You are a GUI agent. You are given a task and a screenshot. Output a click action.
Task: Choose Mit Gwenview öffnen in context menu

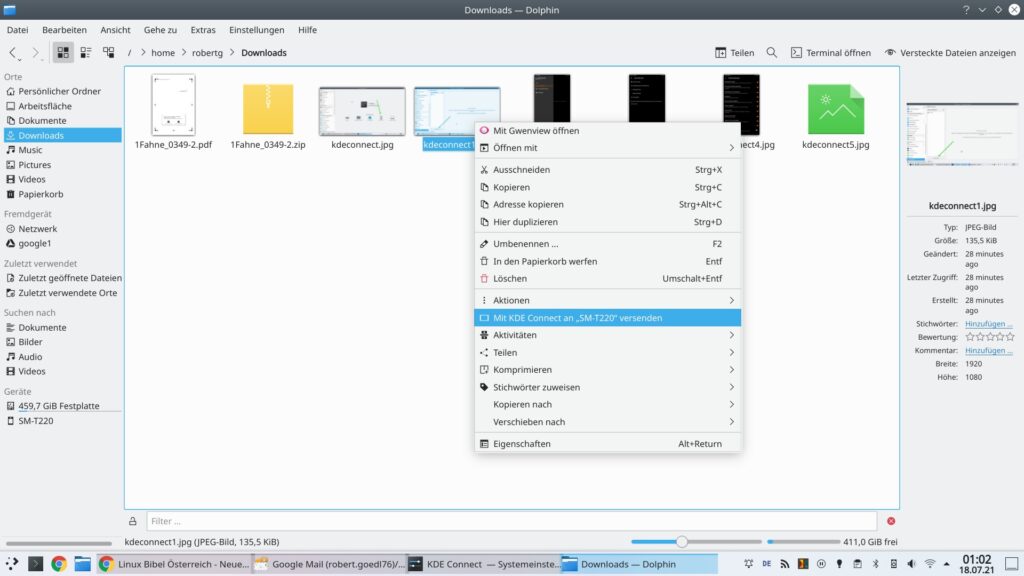[607, 131]
